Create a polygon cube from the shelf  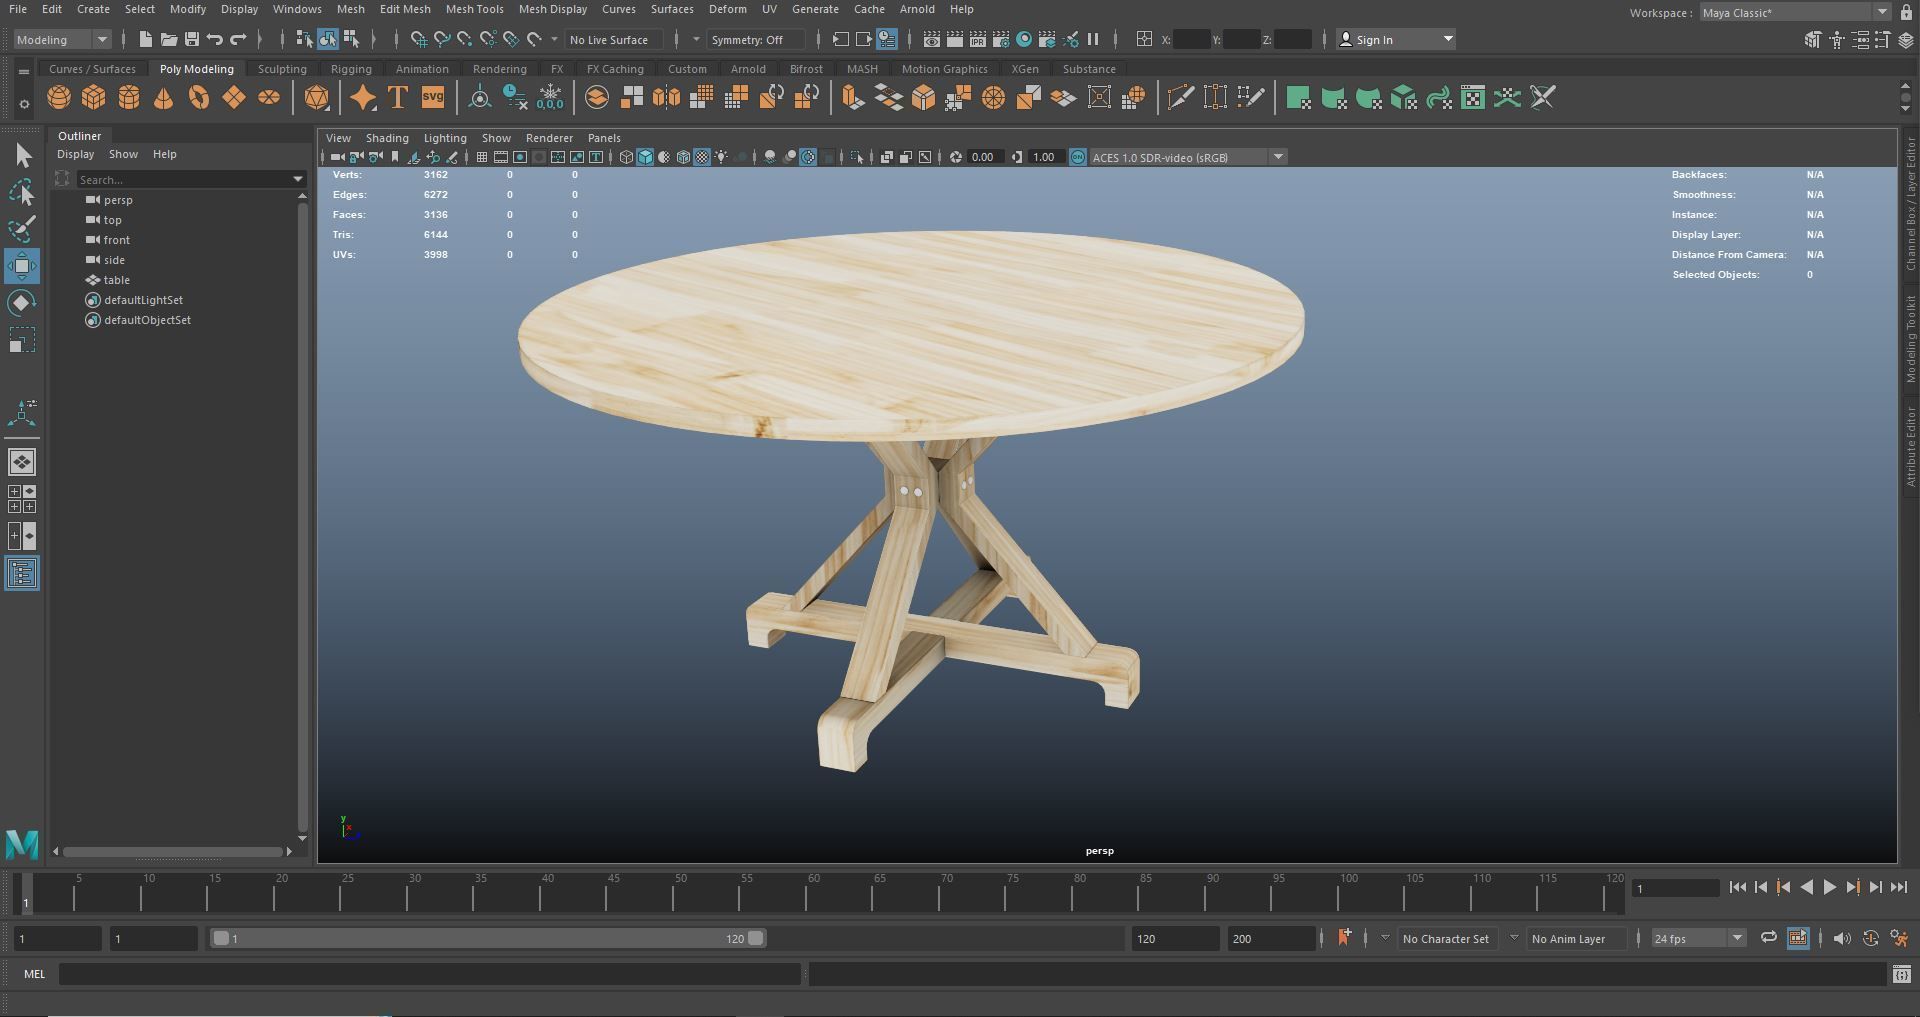pyautogui.click(x=94, y=98)
